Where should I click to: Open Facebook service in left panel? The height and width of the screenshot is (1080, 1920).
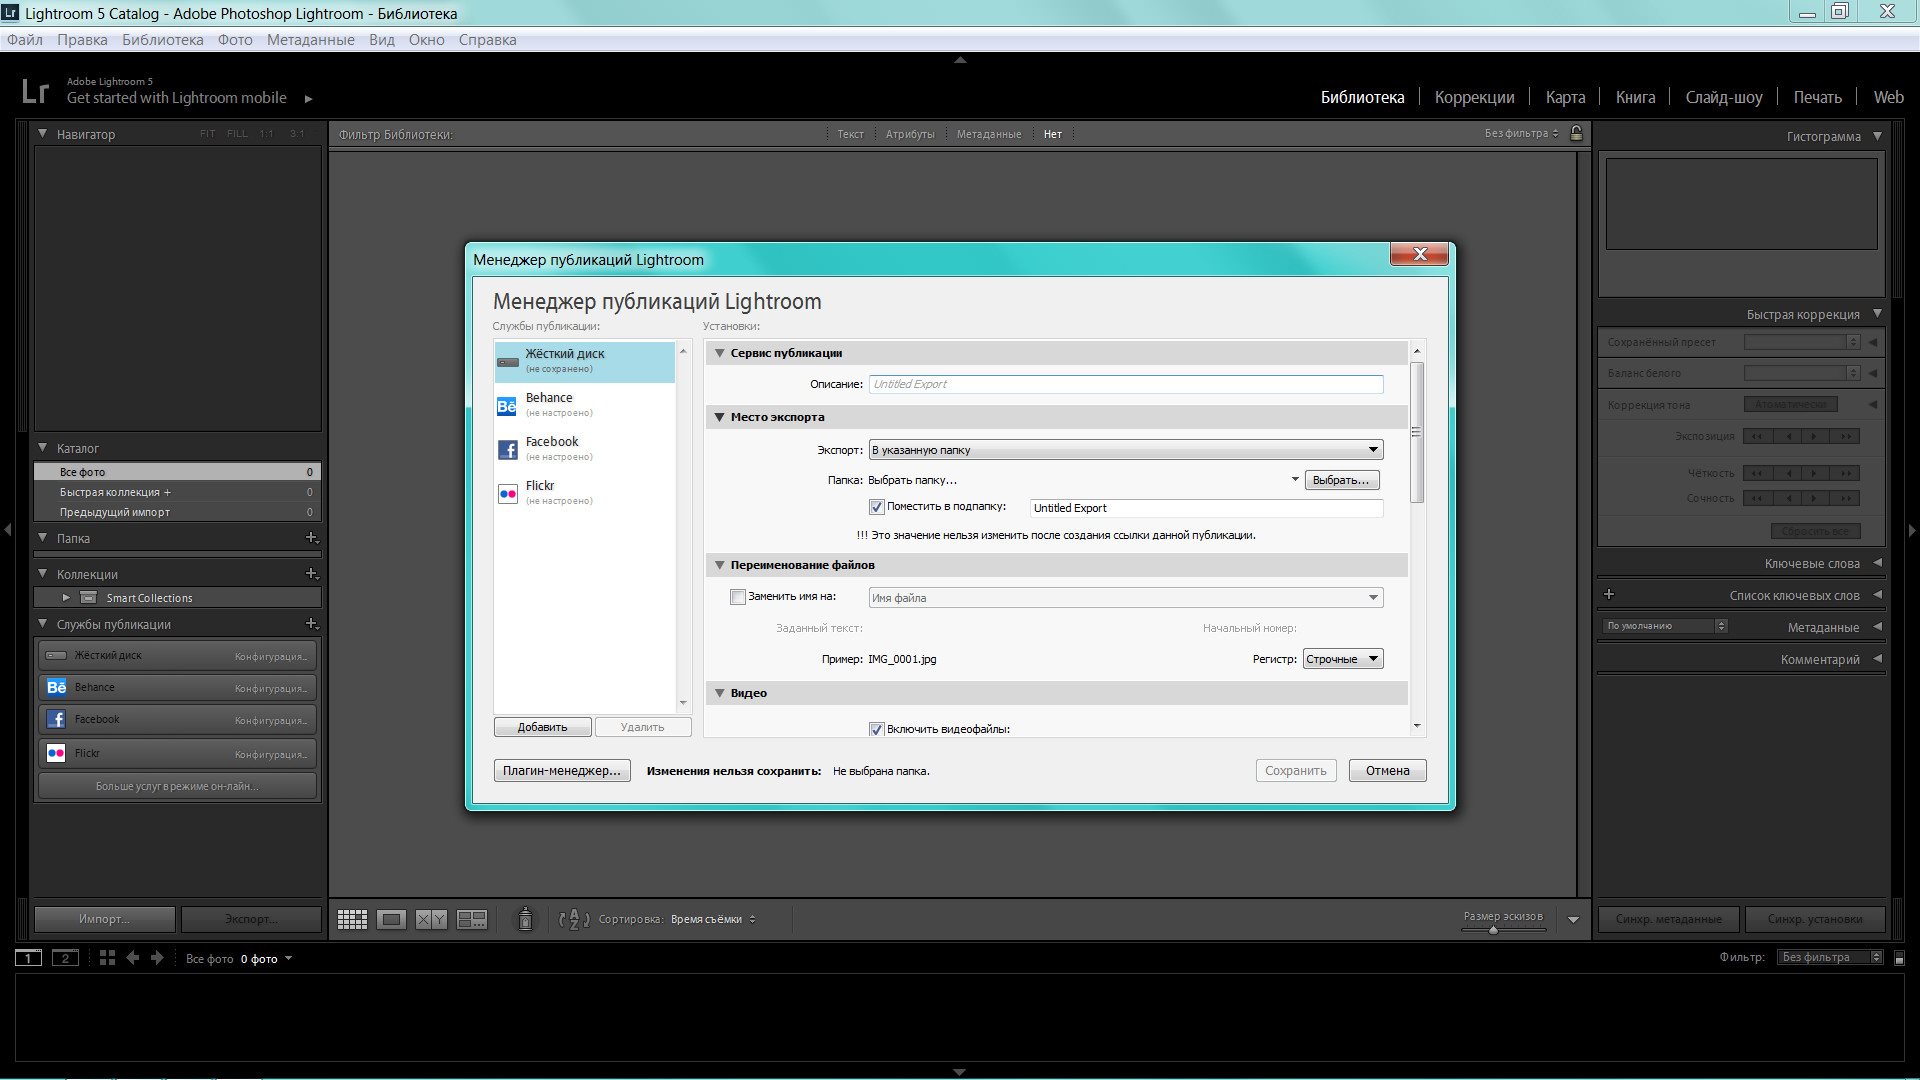pos(177,719)
